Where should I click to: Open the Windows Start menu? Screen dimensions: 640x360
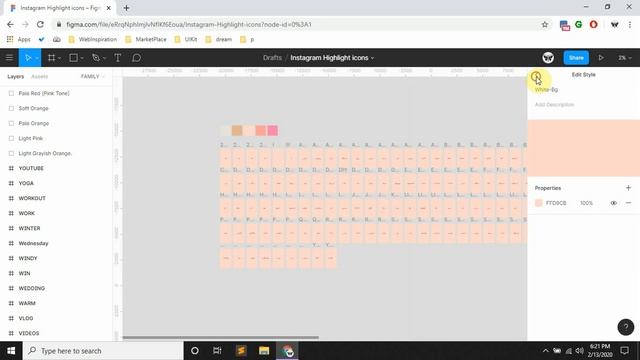pos(11,351)
